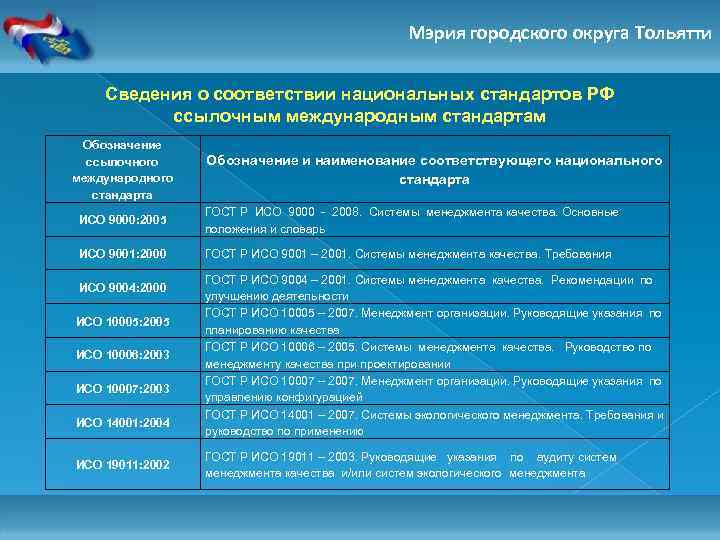Click cell 'ИСО 9004:2000'
720x540 pixels.
(123, 287)
